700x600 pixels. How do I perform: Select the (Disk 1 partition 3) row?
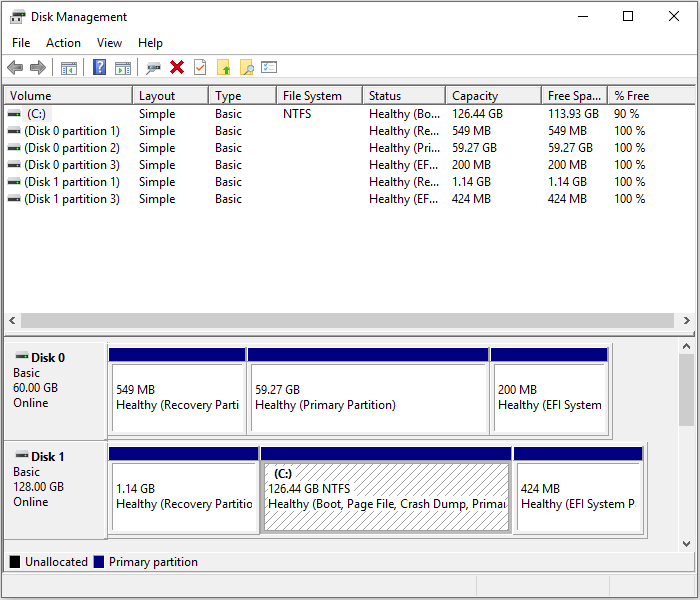coord(349,199)
